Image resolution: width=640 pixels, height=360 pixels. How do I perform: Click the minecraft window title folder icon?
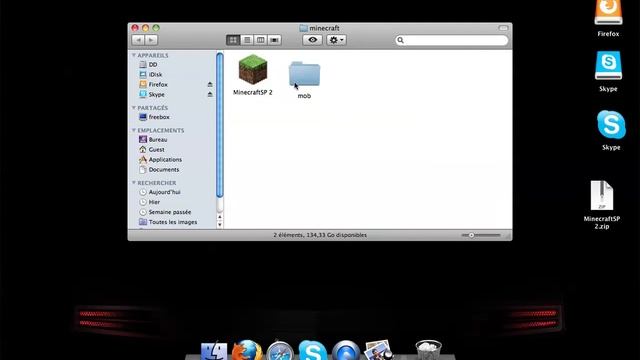pyautogui.click(x=303, y=28)
